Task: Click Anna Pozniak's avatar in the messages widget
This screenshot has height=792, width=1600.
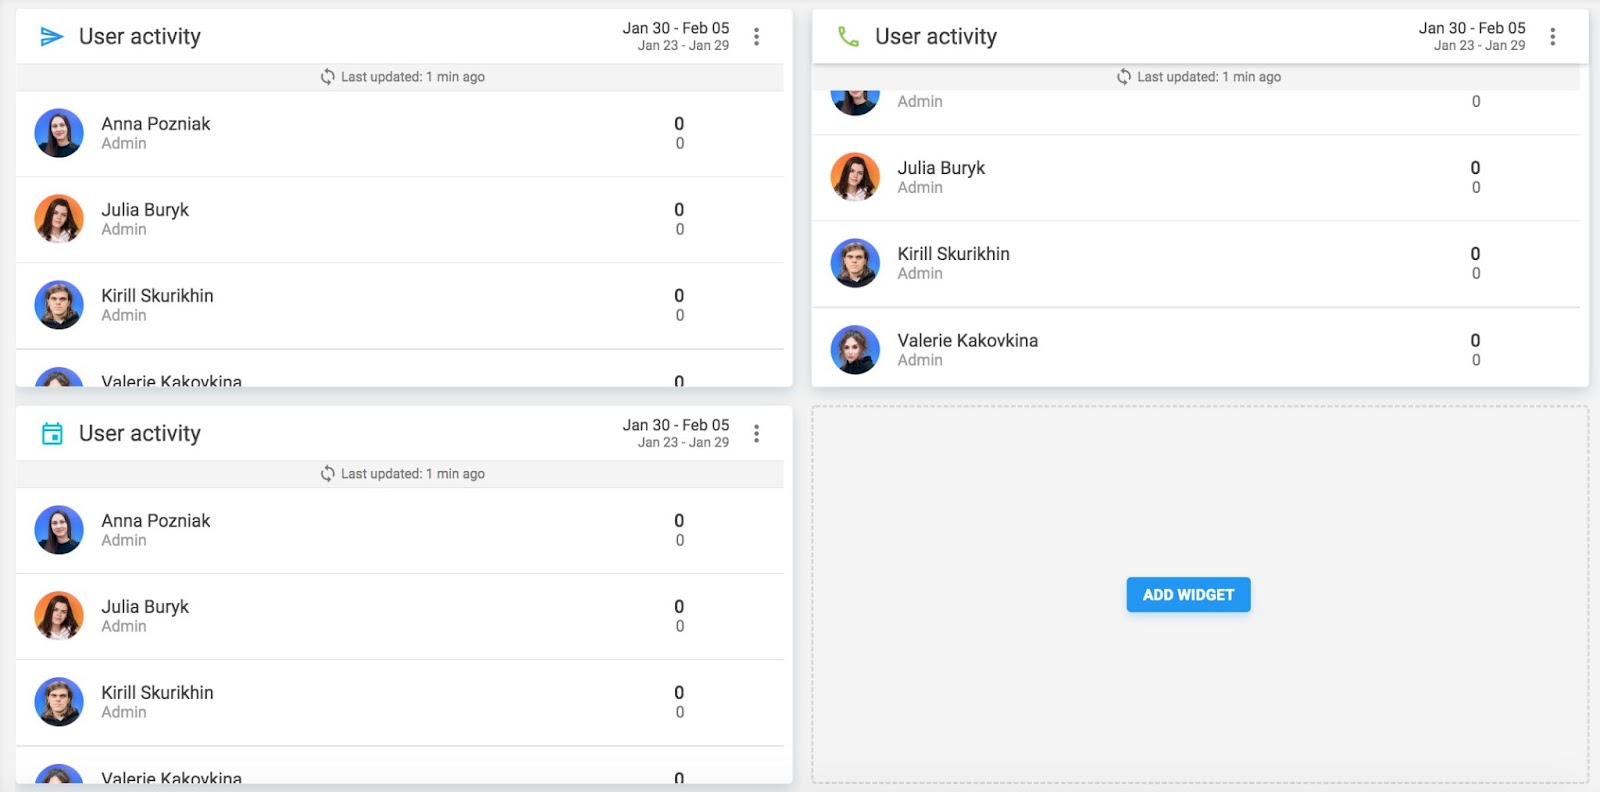Action: (x=59, y=133)
